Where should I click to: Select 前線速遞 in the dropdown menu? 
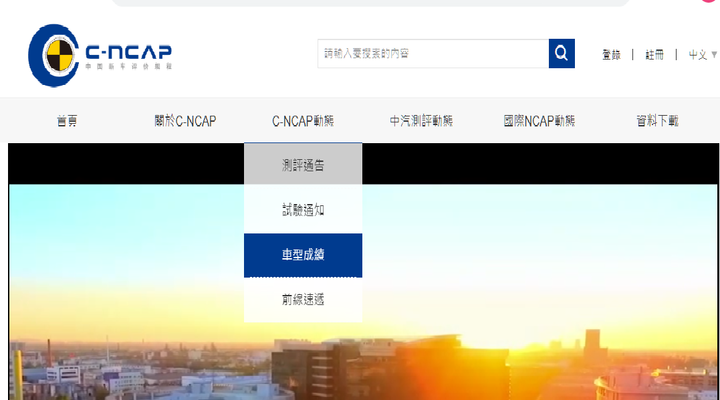click(x=303, y=299)
